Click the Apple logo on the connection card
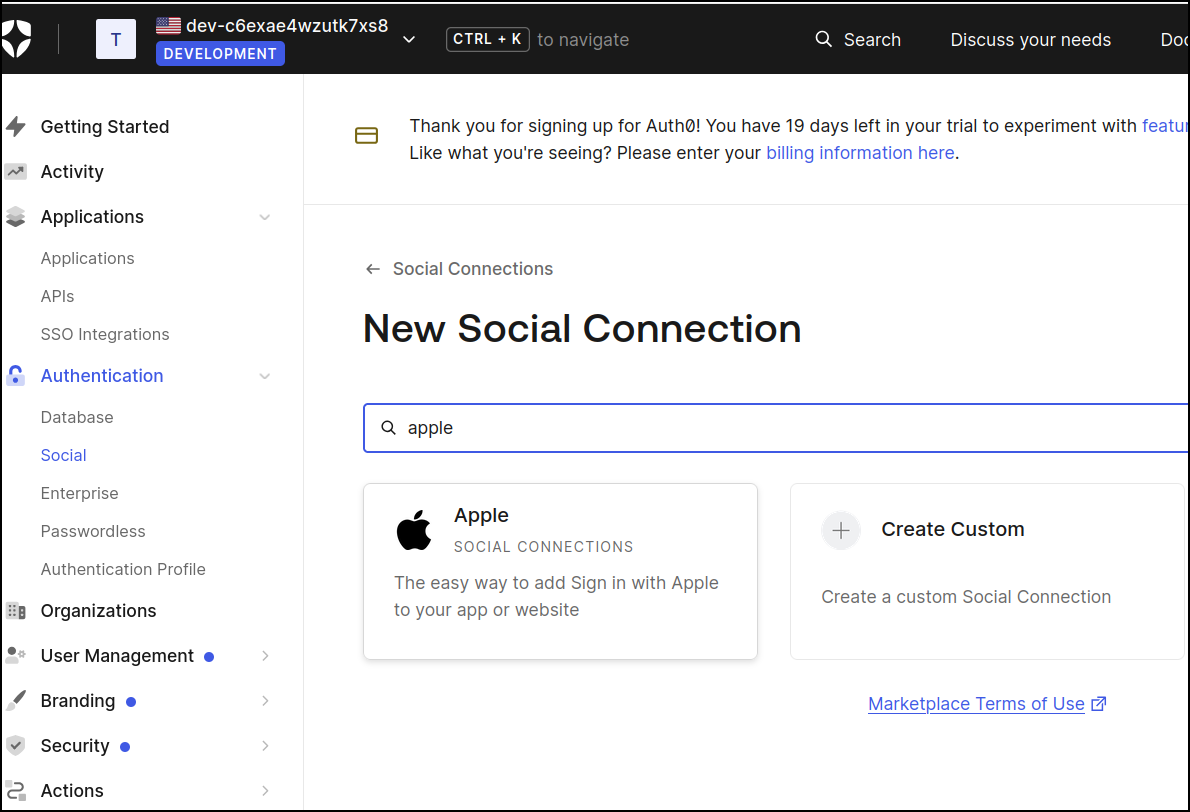1190x812 pixels. [x=414, y=530]
